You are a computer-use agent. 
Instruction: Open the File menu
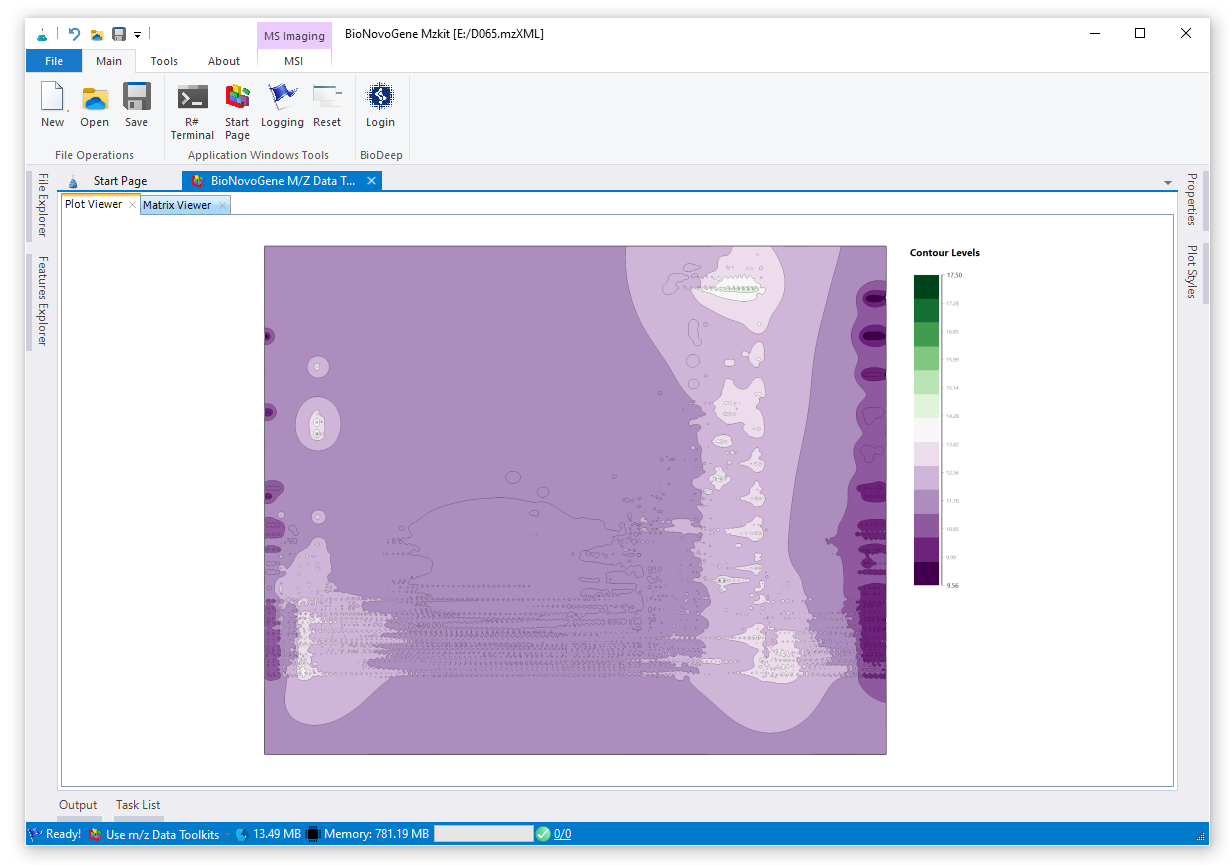(54, 61)
